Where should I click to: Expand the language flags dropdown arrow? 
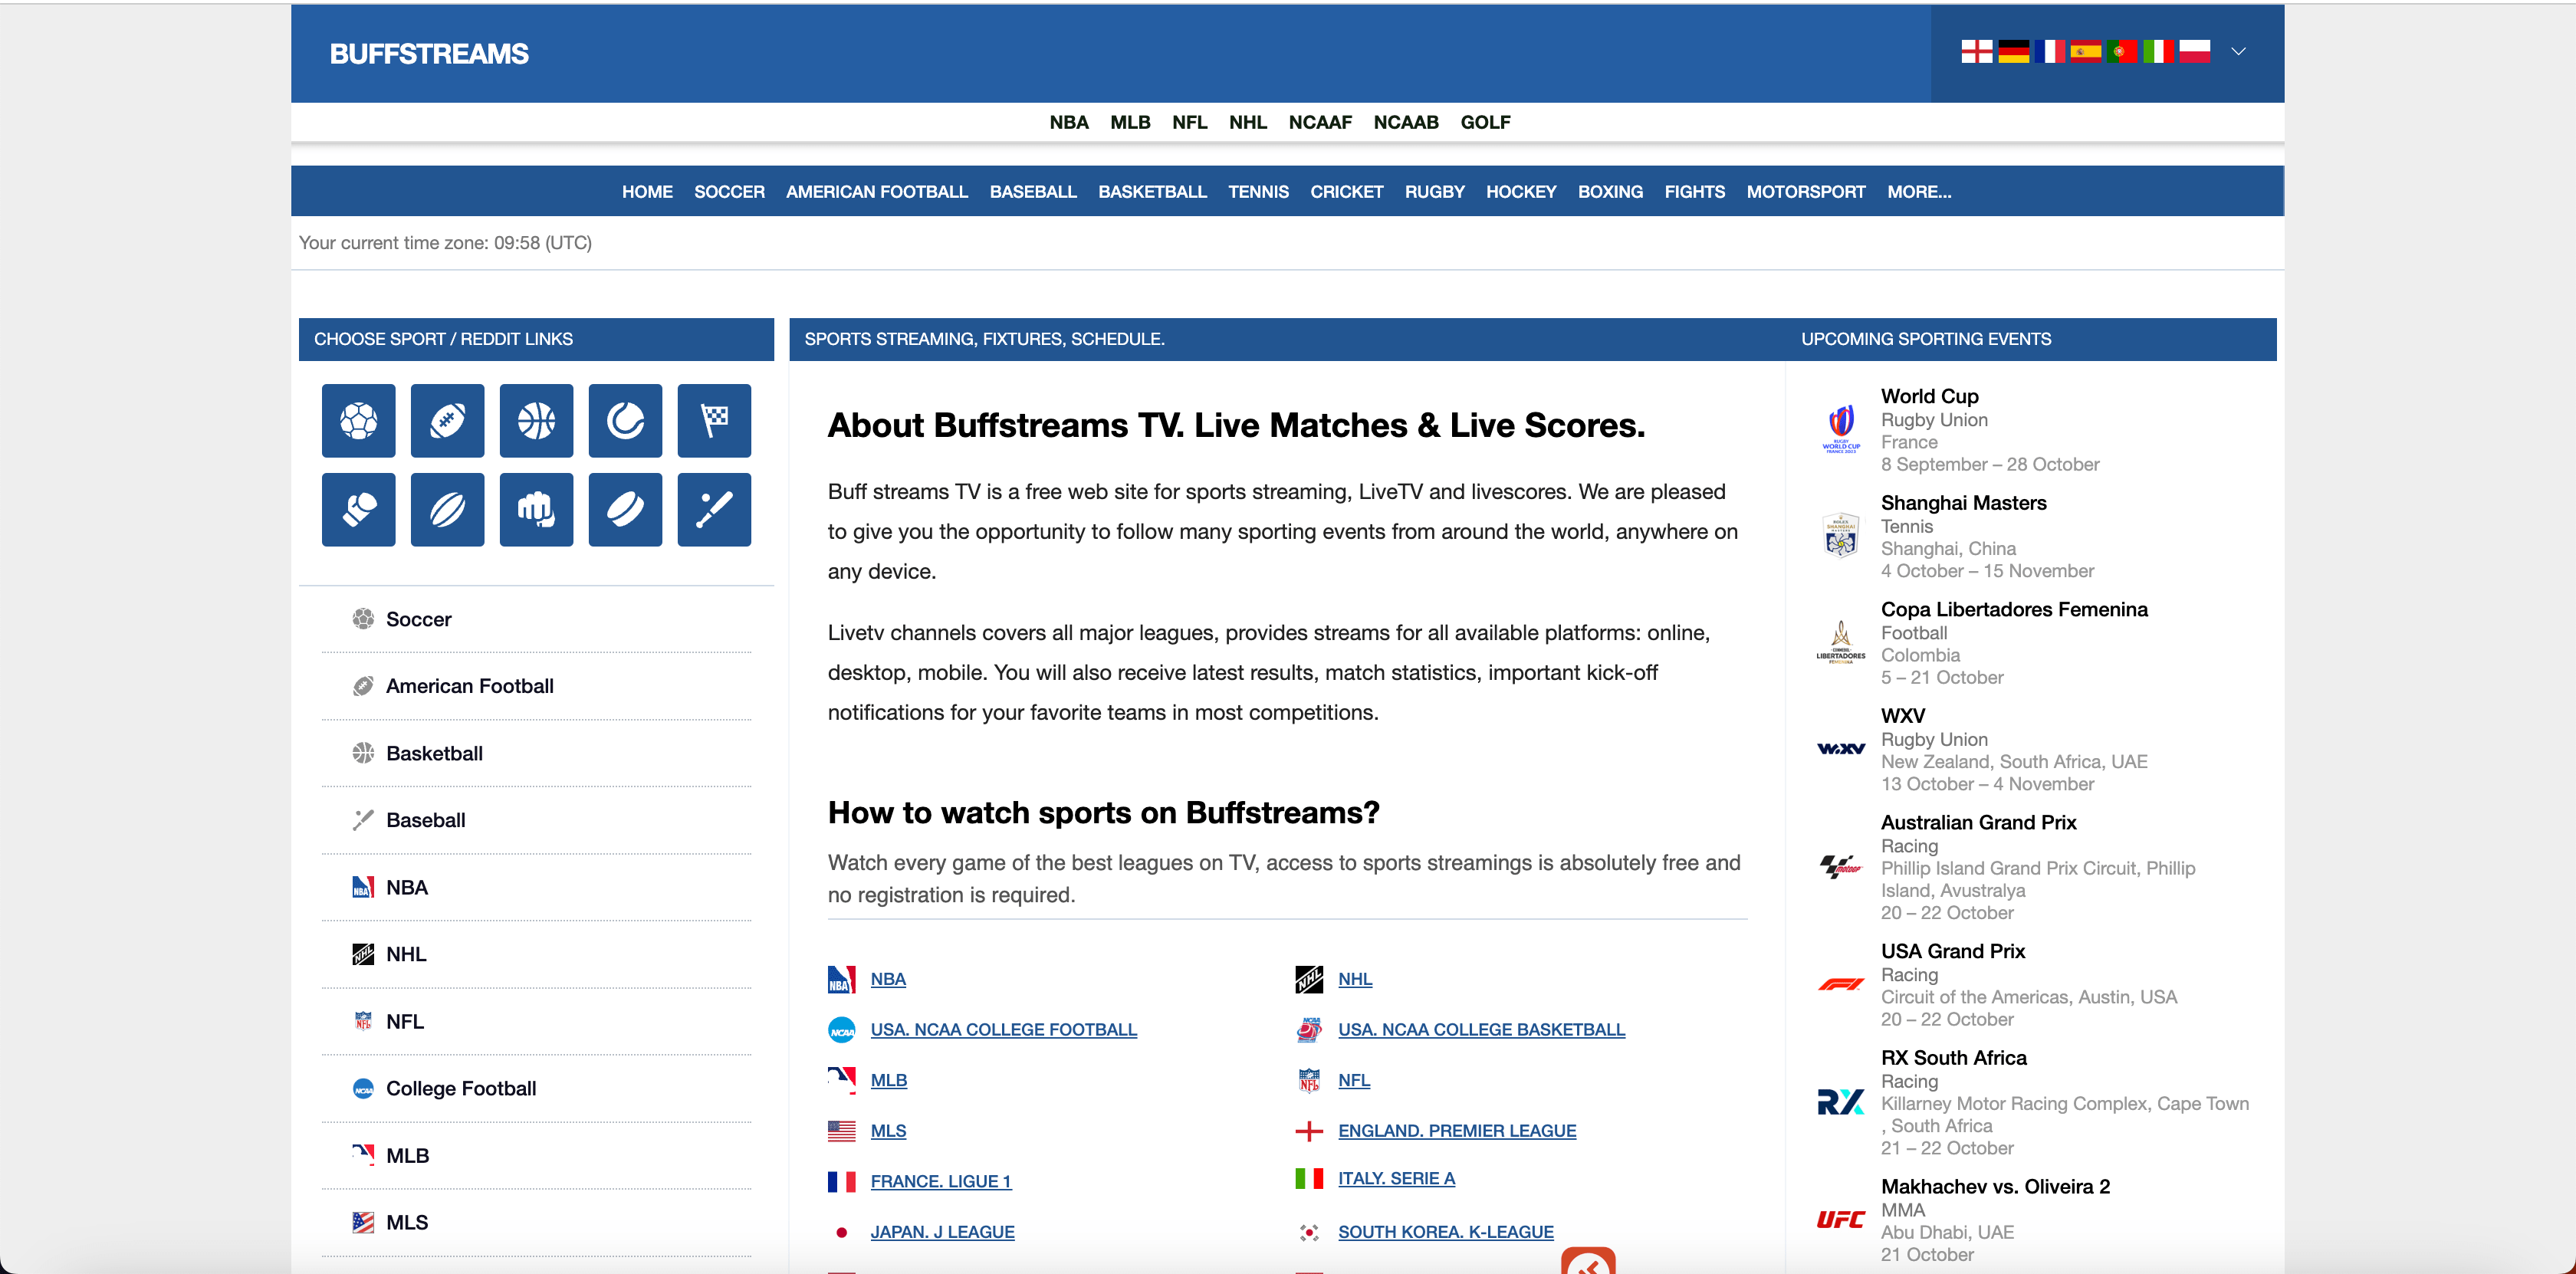pyautogui.click(x=2238, y=51)
